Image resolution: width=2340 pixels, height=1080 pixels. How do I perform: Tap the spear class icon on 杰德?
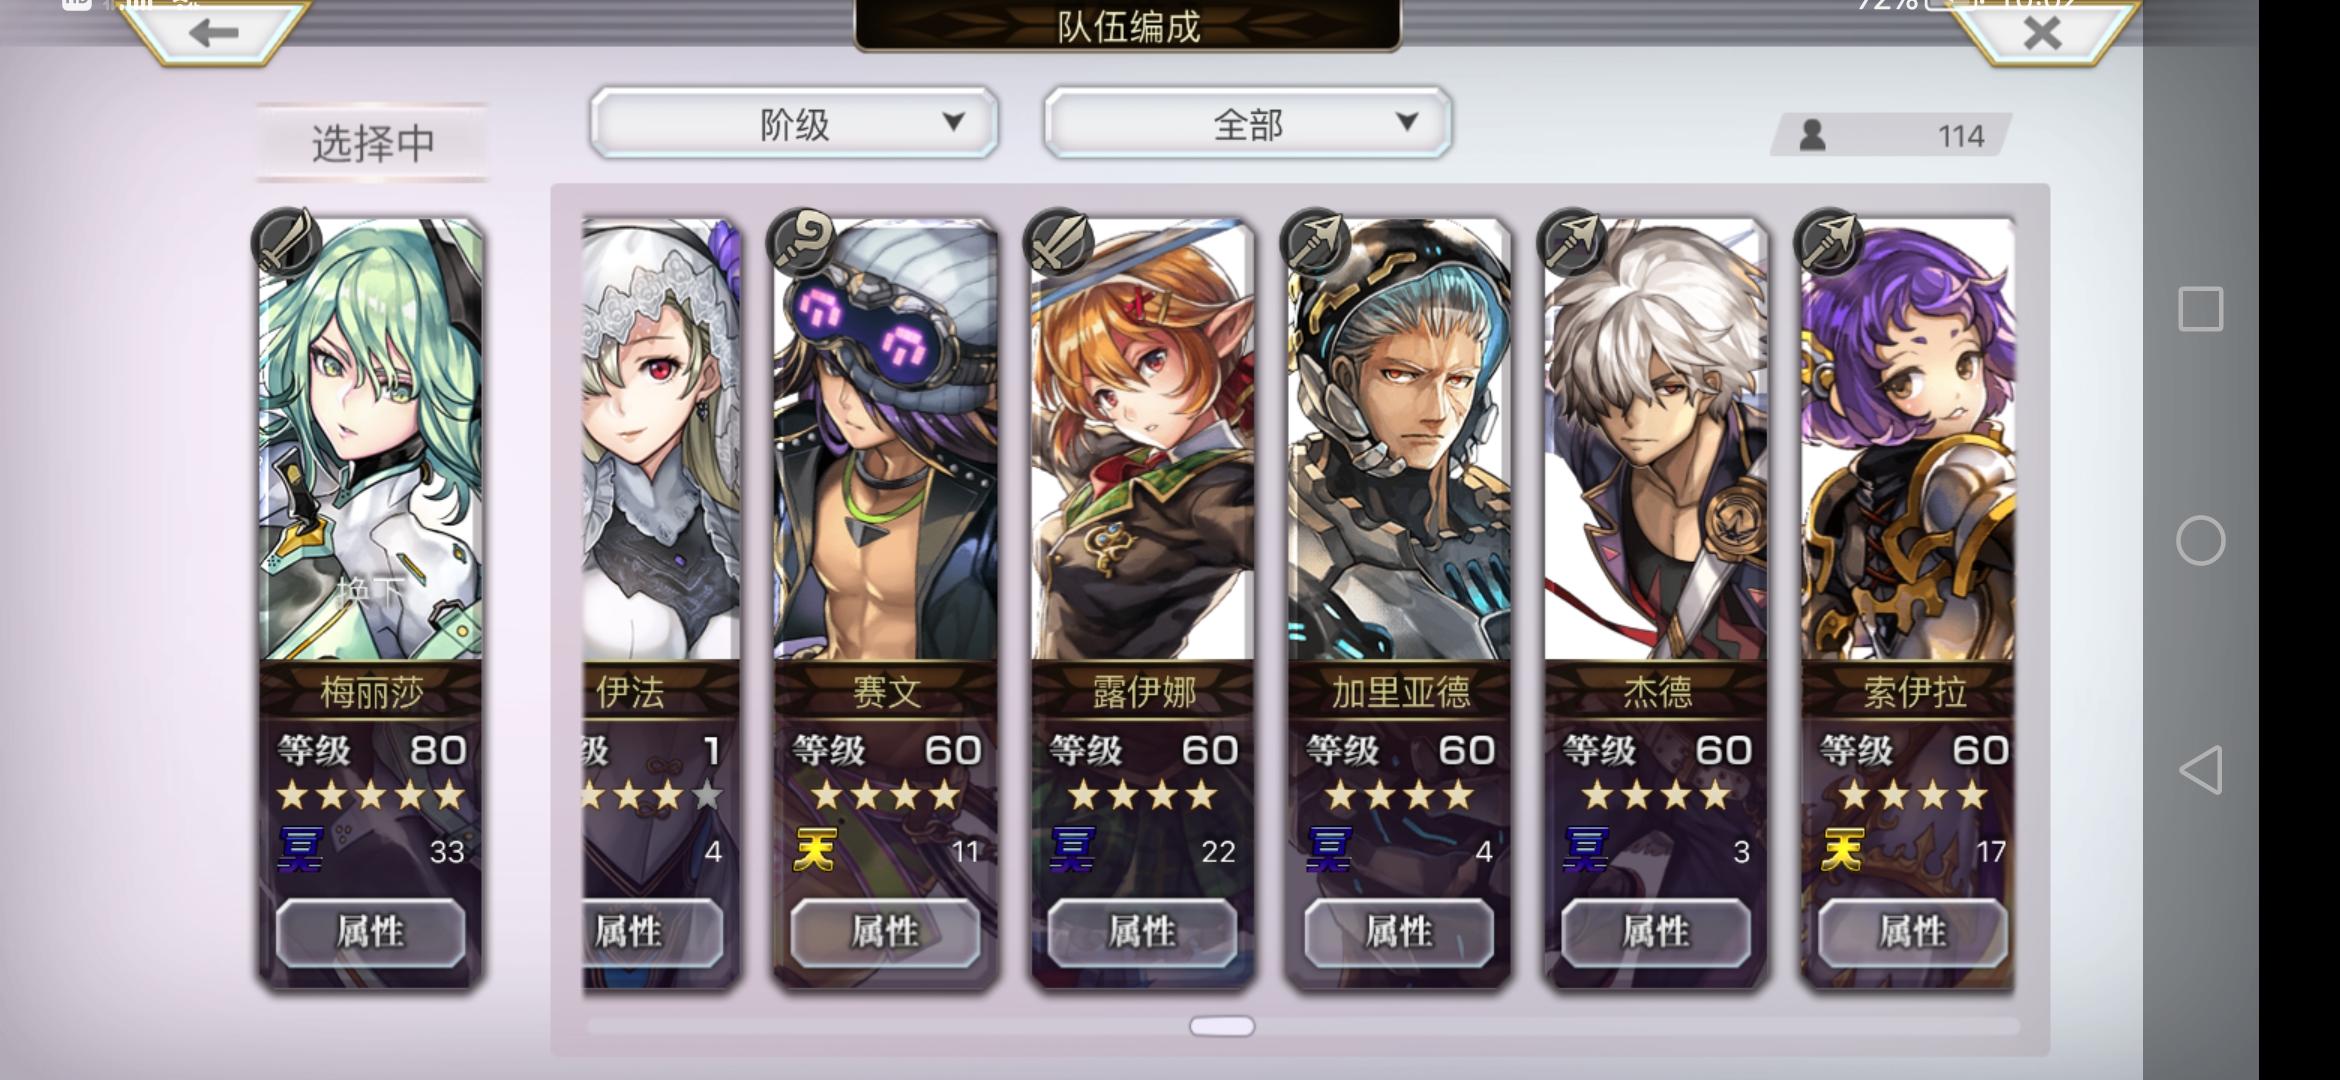pos(1572,242)
